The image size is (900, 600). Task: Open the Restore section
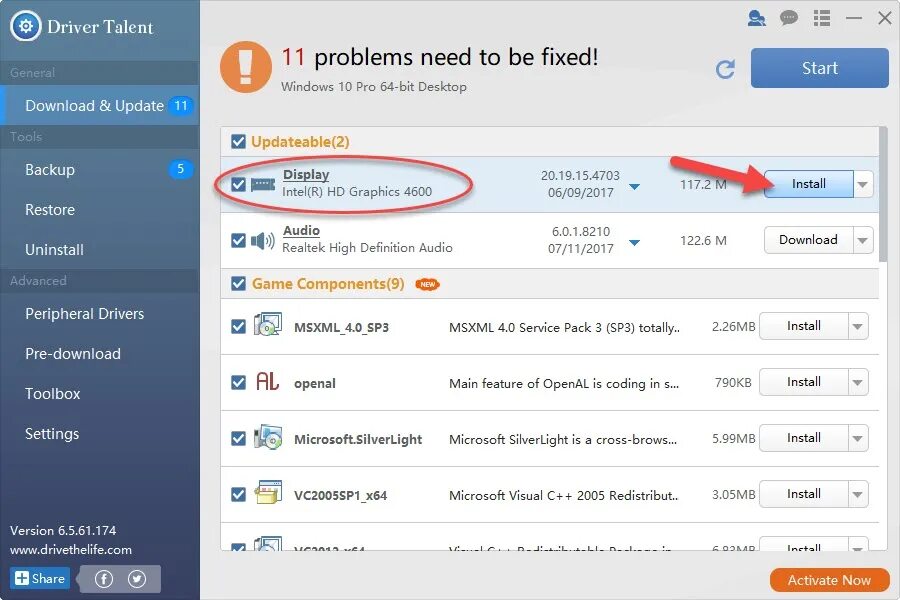click(x=99, y=210)
